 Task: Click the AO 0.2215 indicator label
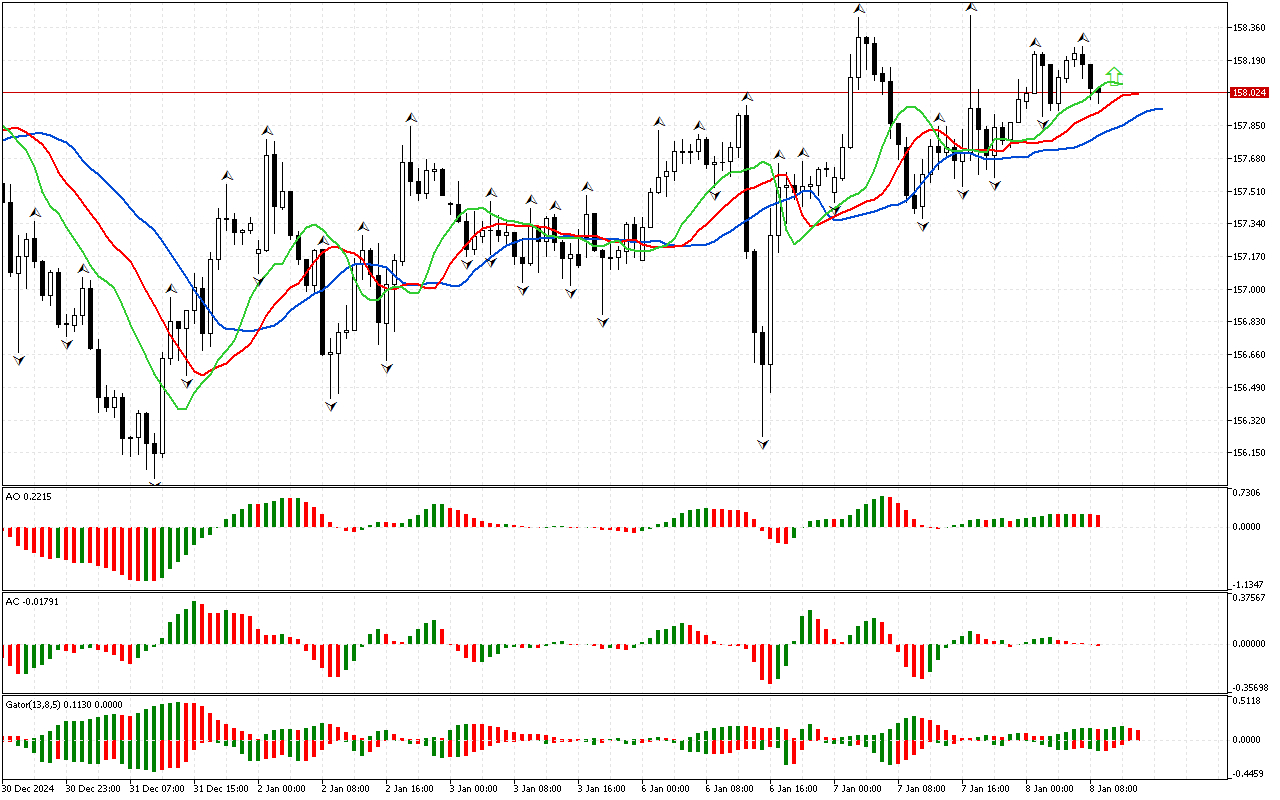point(28,496)
